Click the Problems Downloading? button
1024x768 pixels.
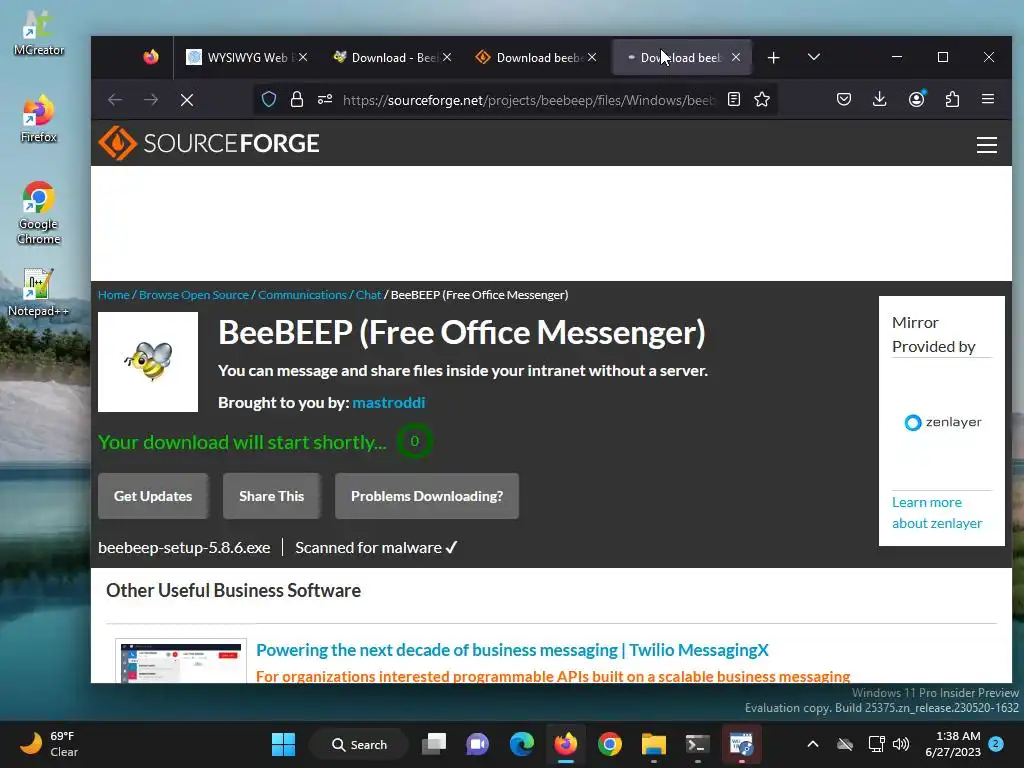tap(427, 496)
